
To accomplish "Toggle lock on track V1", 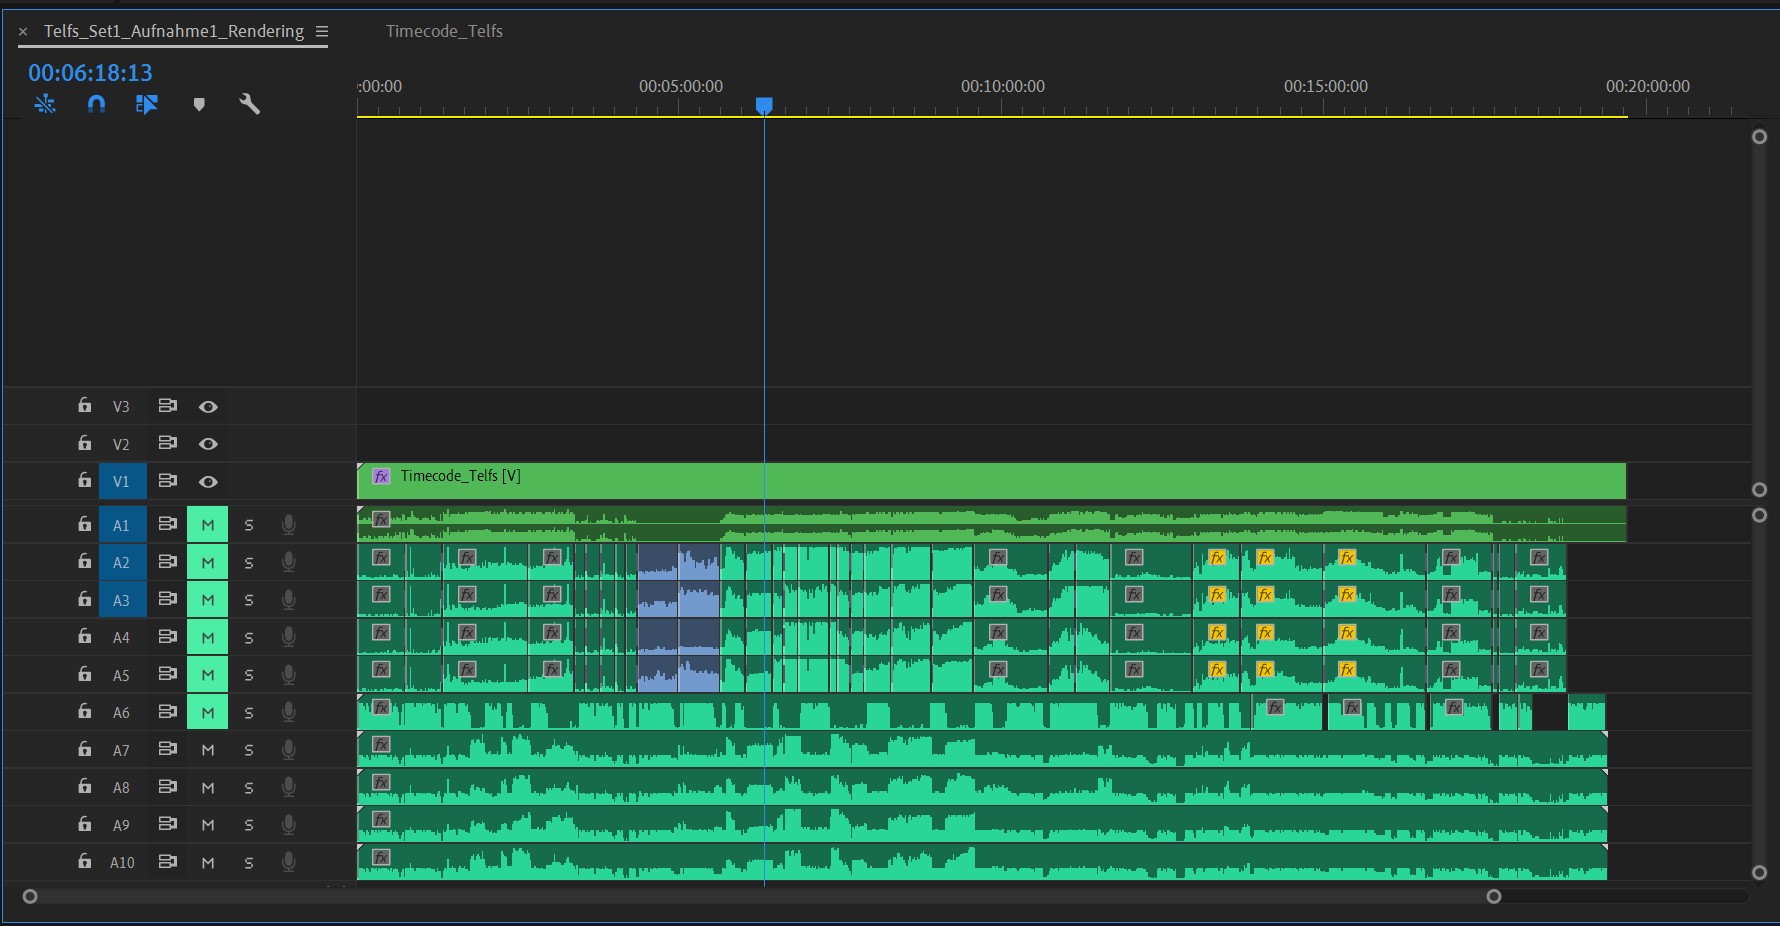I will tap(85, 480).
